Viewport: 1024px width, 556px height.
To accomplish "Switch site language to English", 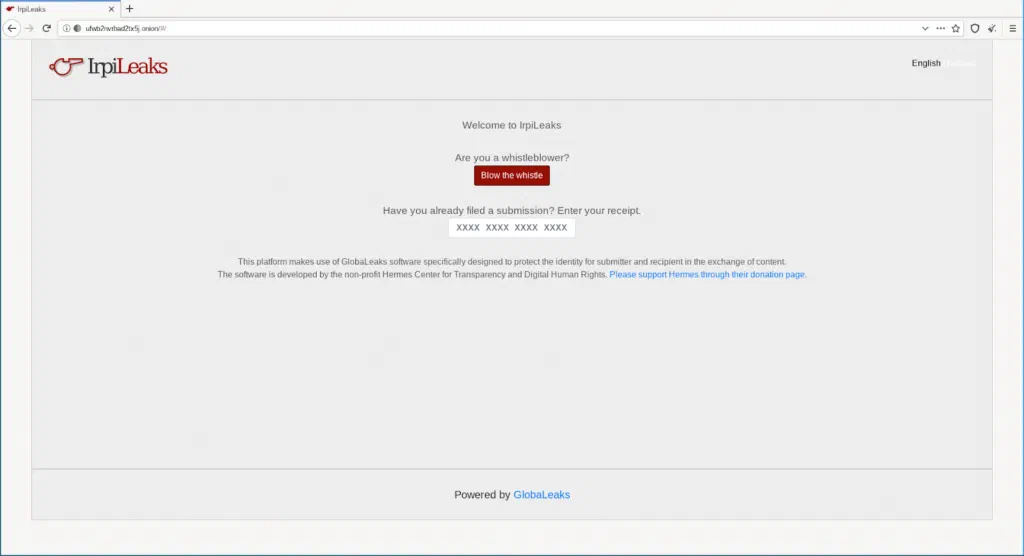I will [x=925, y=63].
